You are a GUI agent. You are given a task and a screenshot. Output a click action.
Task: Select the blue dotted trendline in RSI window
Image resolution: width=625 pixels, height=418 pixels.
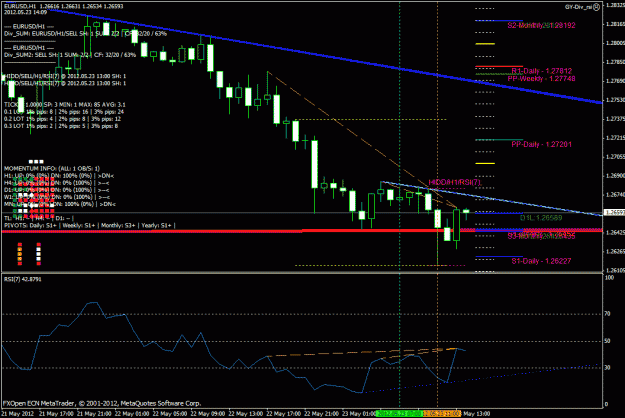coord(480,379)
